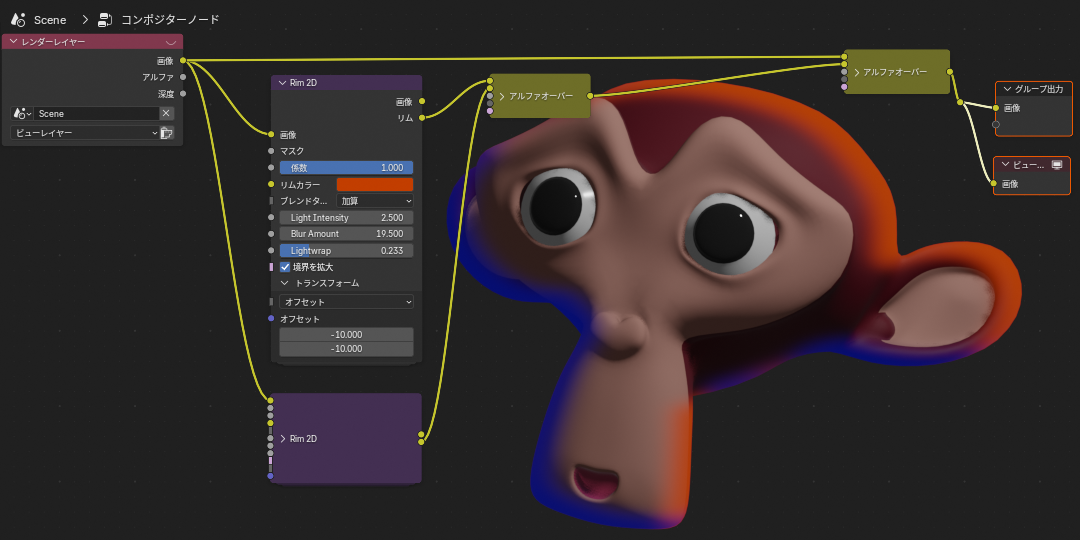The height and width of the screenshot is (540, 1080).
Task: Click the 画像 input socket on the expanded Rim 2D node
Action: (271, 134)
